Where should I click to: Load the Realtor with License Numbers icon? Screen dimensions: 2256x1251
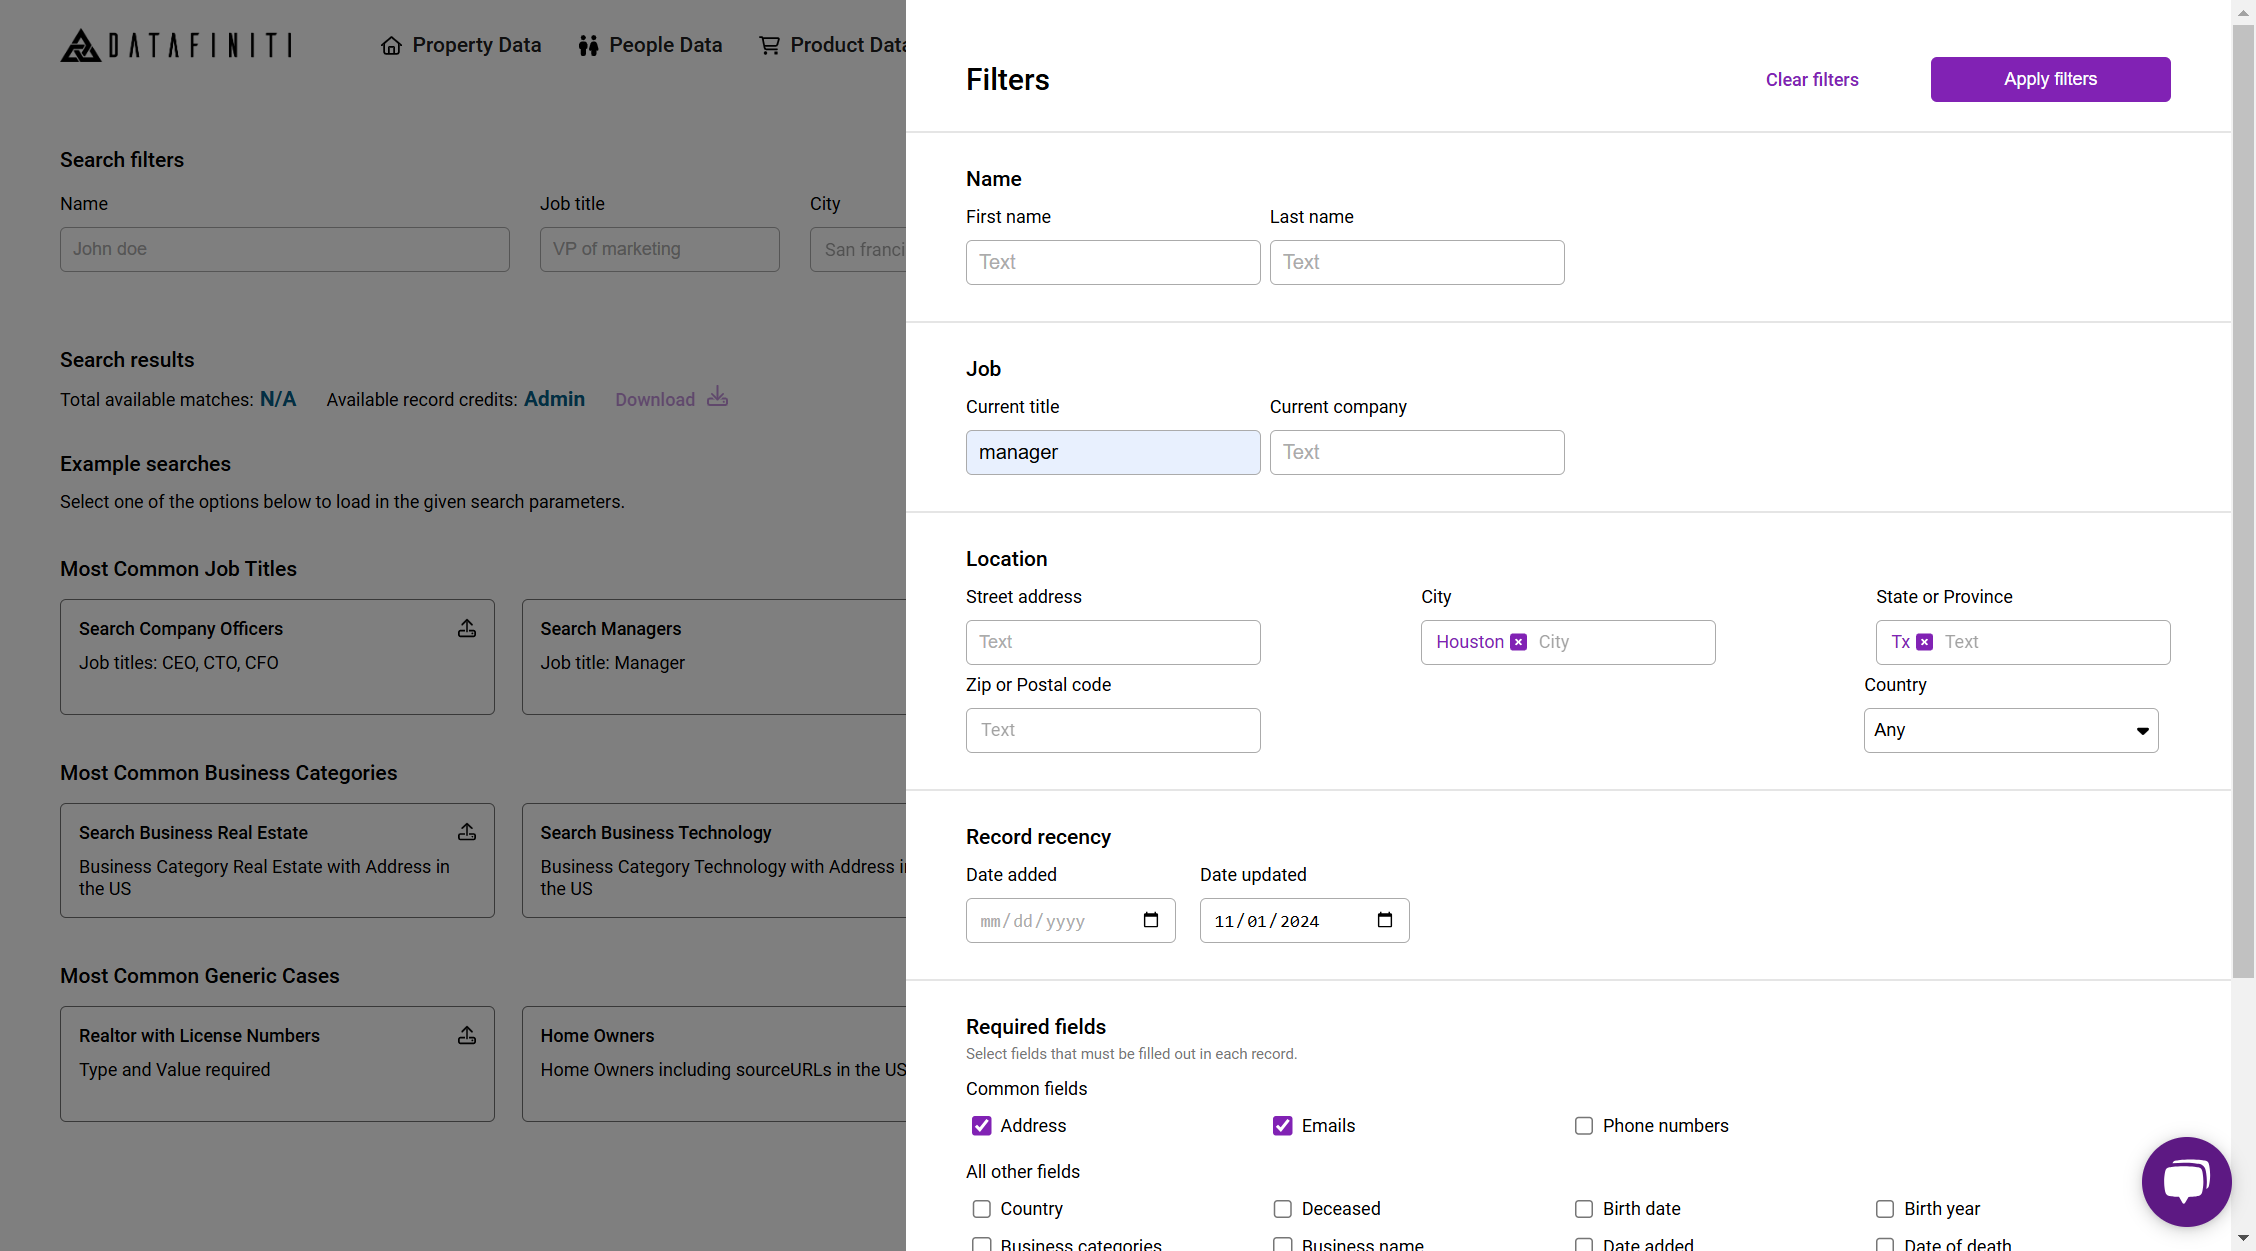467,1035
